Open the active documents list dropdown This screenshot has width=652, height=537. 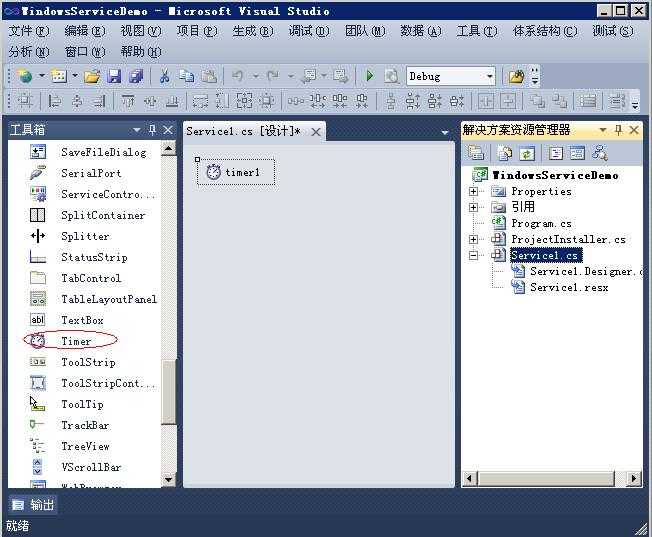tap(445, 132)
